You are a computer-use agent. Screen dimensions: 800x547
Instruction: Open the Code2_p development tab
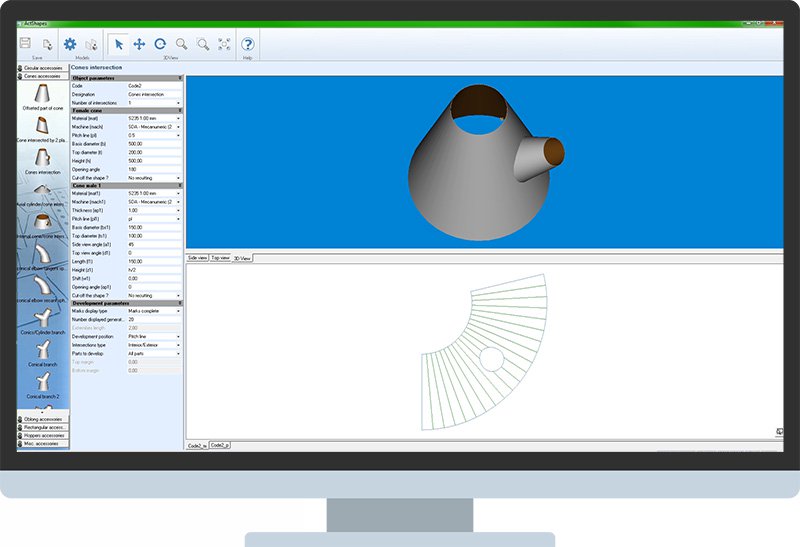click(x=220, y=445)
